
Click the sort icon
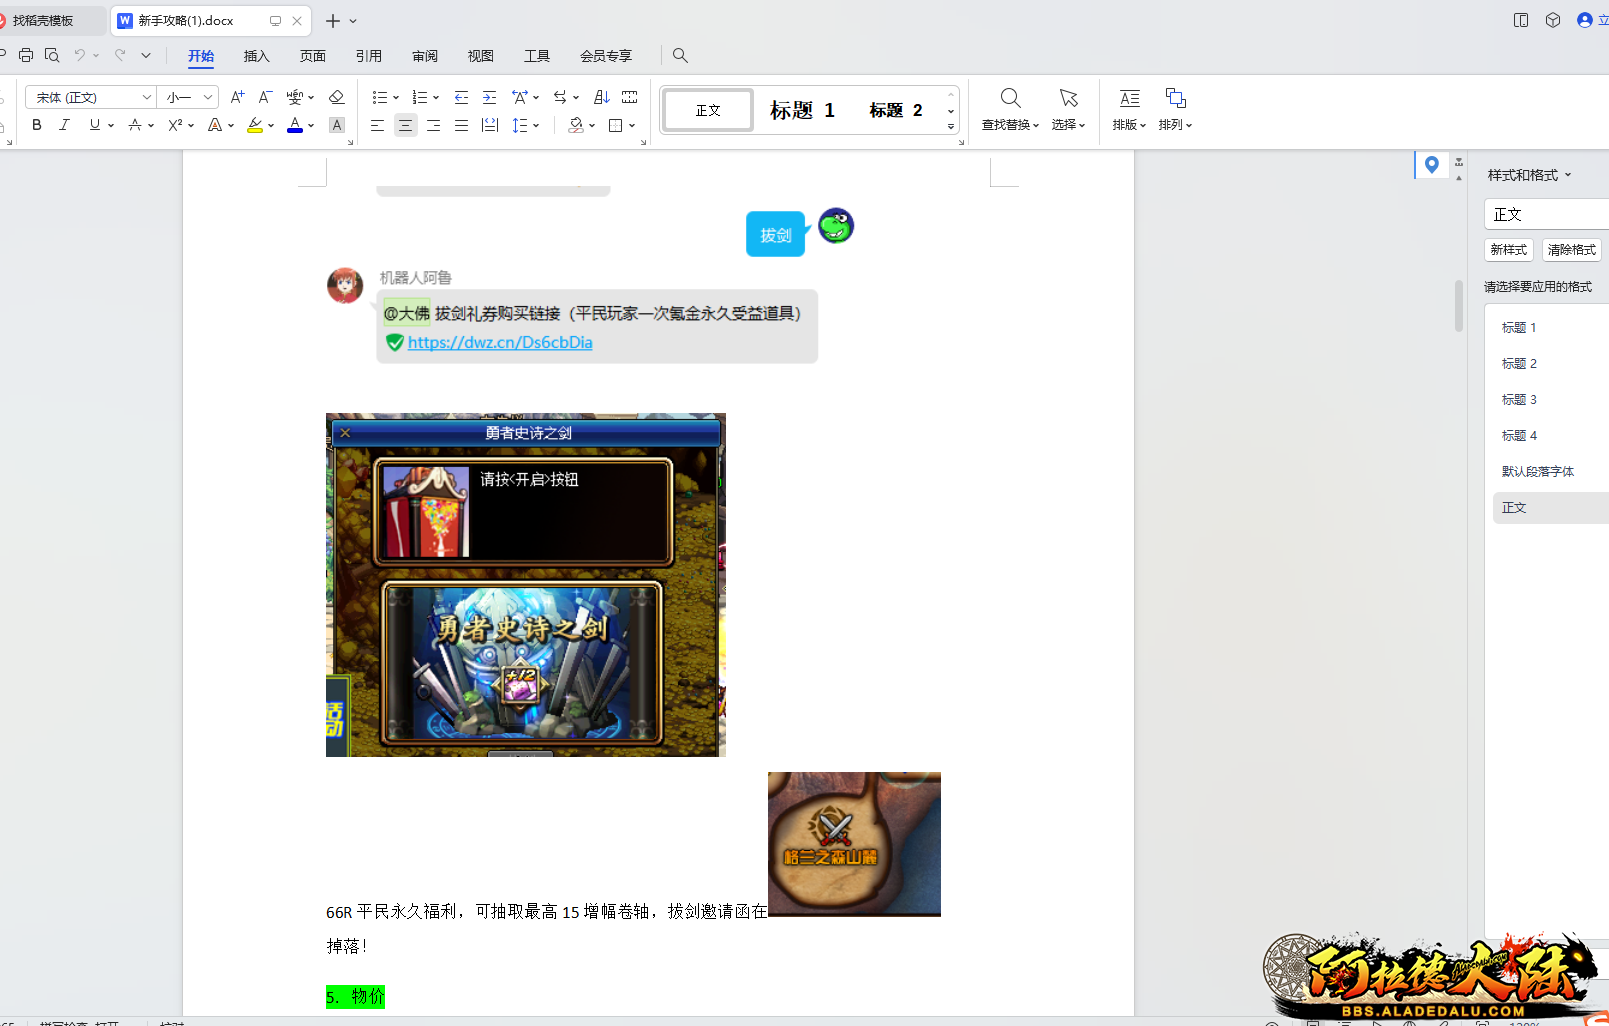click(x=601, y=97)
